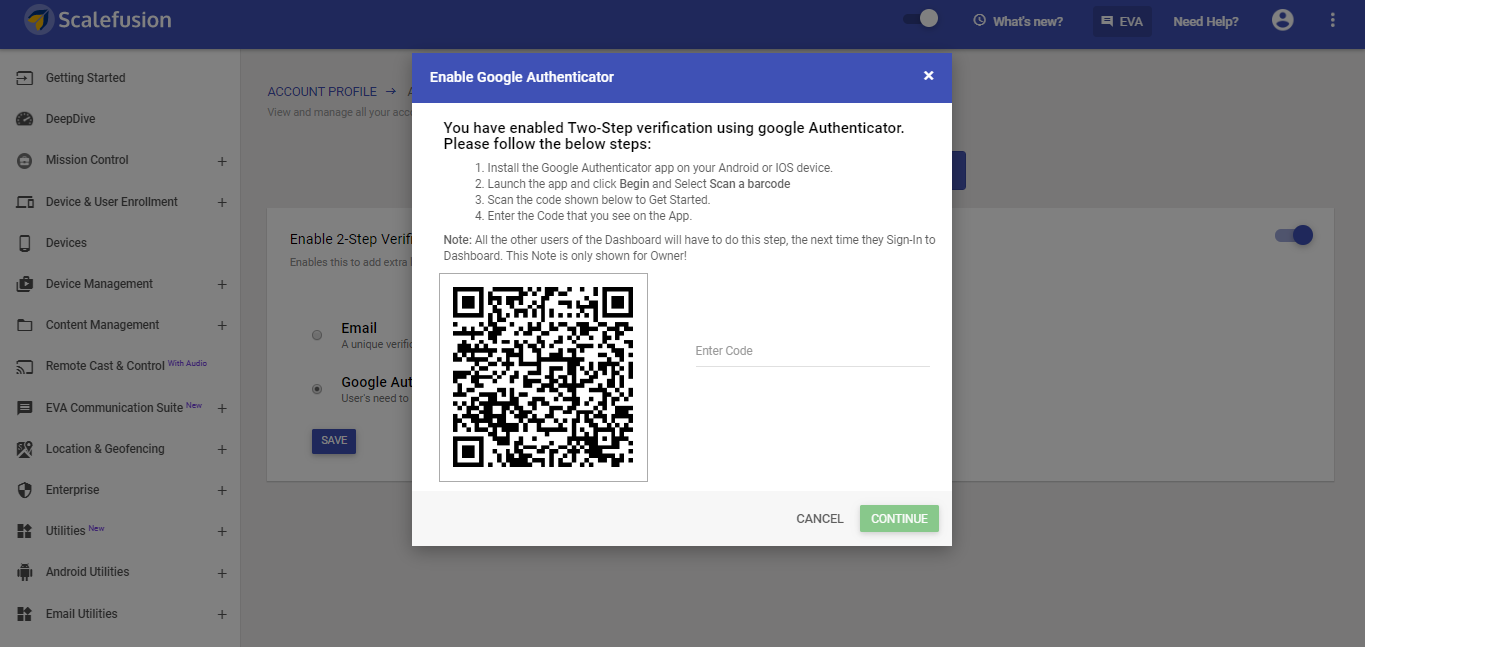The height and width of the screenshot is (651, 1509).
Task: Open the Android Utilities menu label
Action: click(88, 572)
